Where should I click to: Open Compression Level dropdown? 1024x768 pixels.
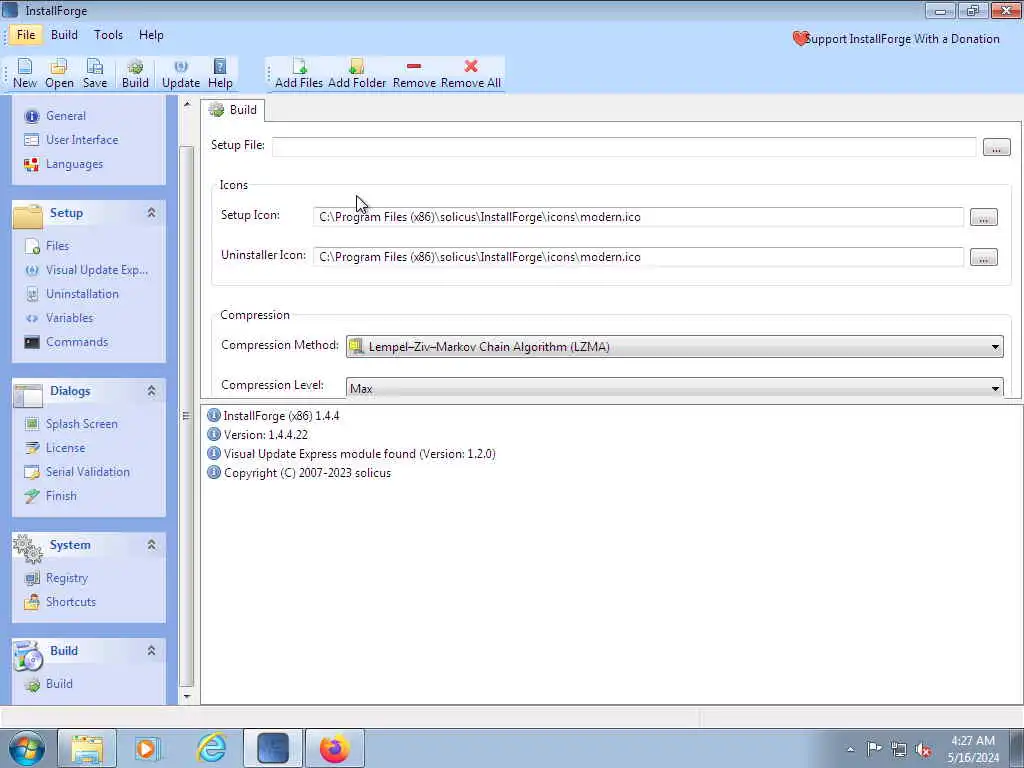675,387
